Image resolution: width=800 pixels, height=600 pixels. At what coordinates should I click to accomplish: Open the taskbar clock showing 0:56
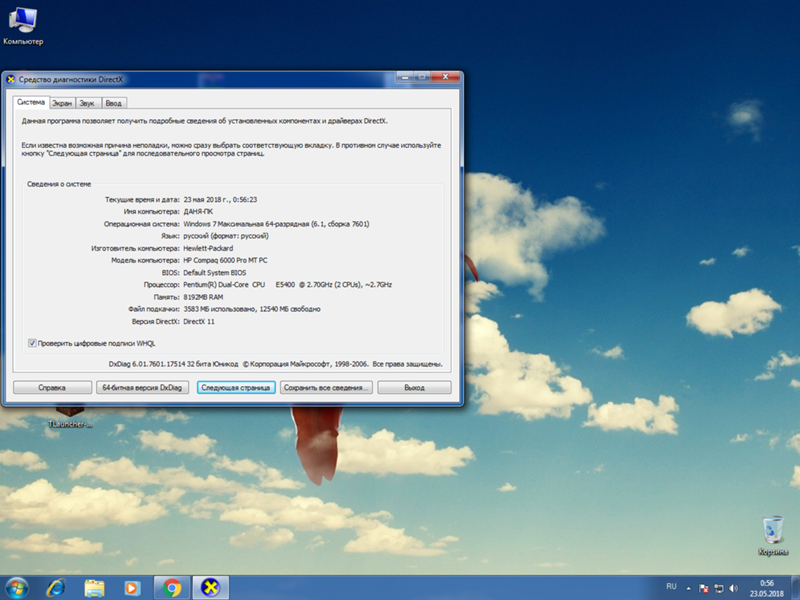pyautogui.click(x=766, y=588)
